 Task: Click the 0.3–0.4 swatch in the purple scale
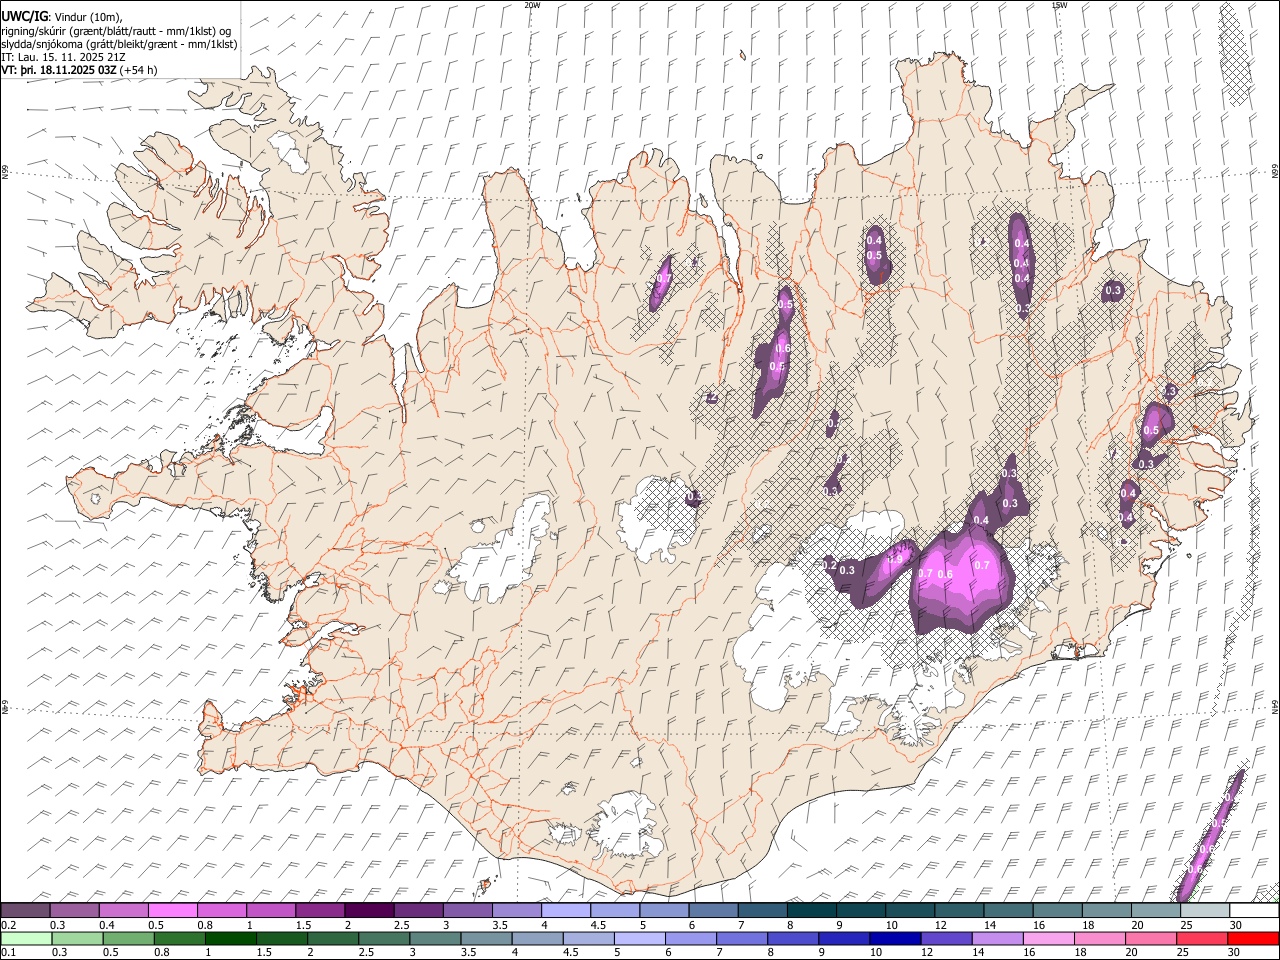[x=74, y=911]
